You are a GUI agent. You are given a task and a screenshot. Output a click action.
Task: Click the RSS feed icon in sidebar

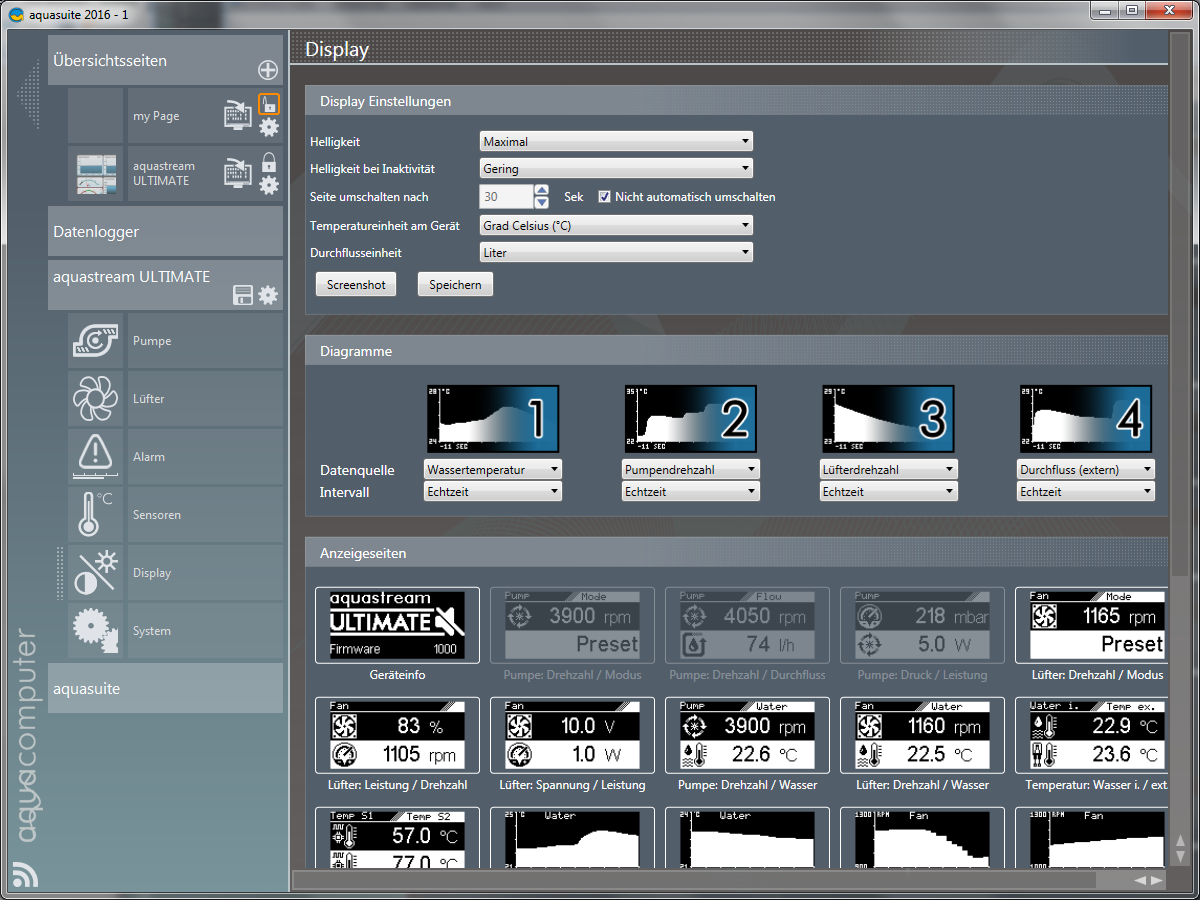click(x=25, y=873)
